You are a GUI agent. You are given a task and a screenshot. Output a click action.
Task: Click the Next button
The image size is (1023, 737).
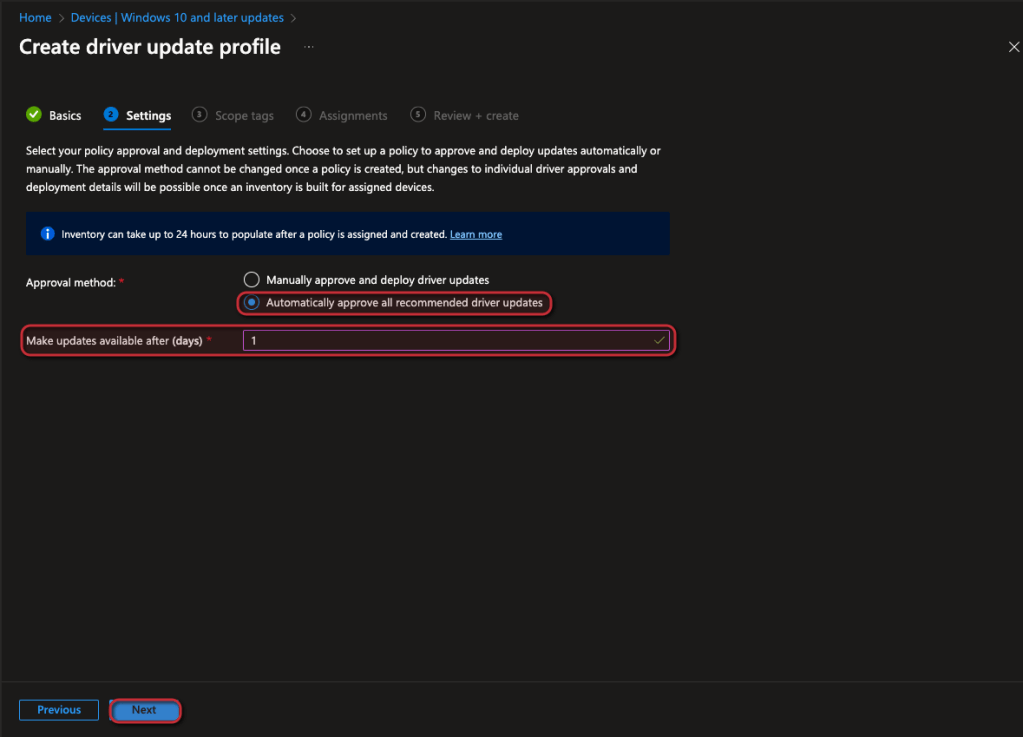coord(145,710)
